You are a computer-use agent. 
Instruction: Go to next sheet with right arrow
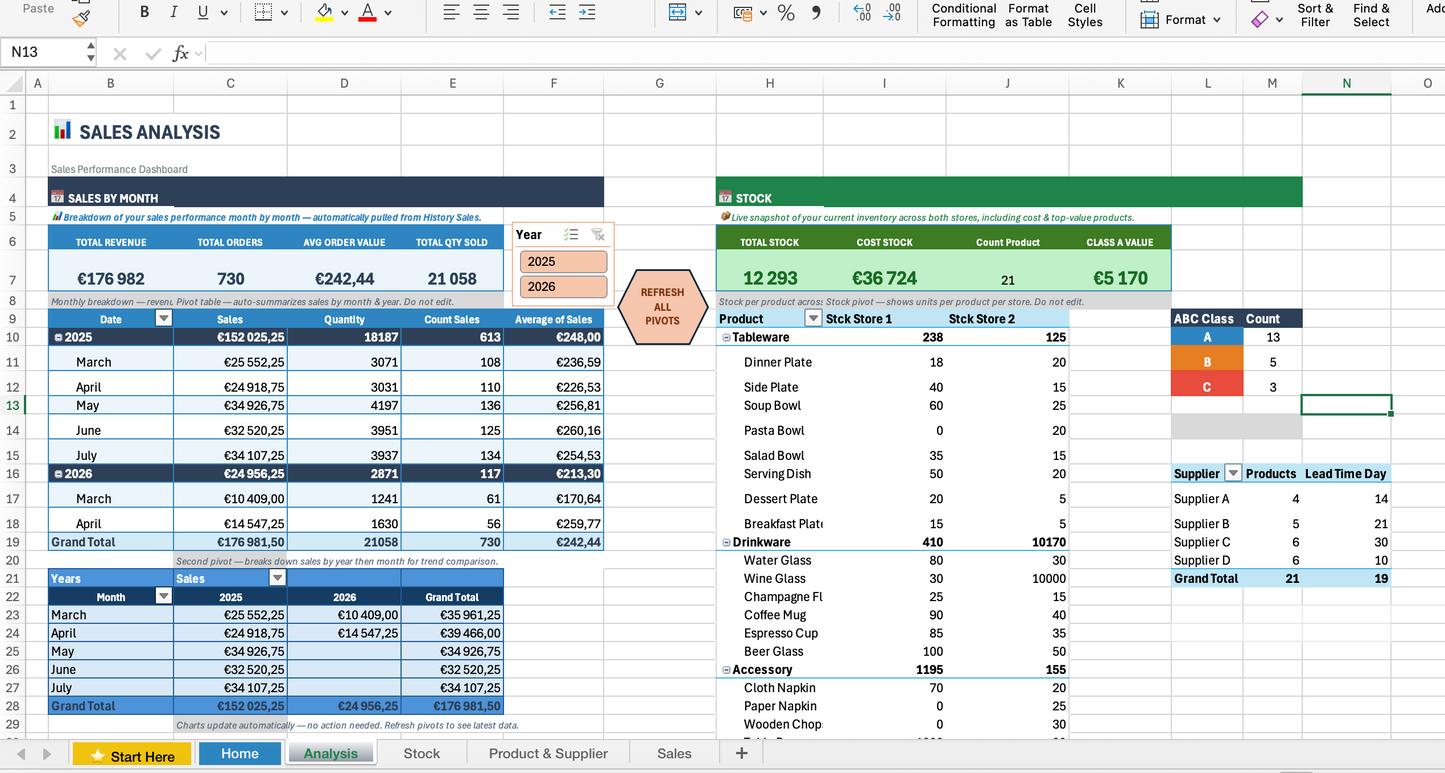(48, 754)
